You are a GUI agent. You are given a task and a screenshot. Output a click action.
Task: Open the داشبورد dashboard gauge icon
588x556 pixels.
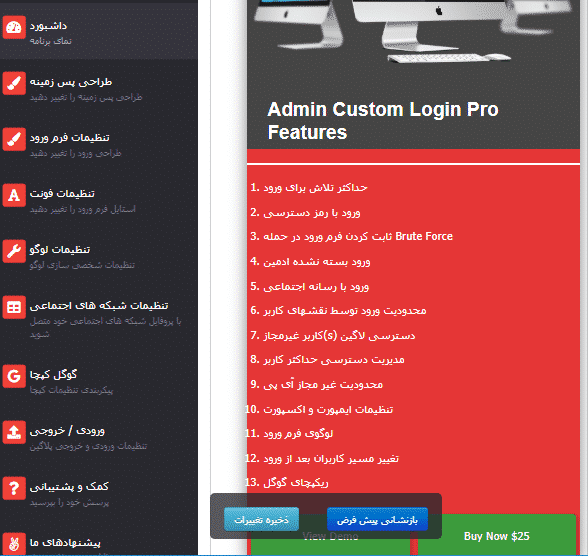click(x=14, y=27)
